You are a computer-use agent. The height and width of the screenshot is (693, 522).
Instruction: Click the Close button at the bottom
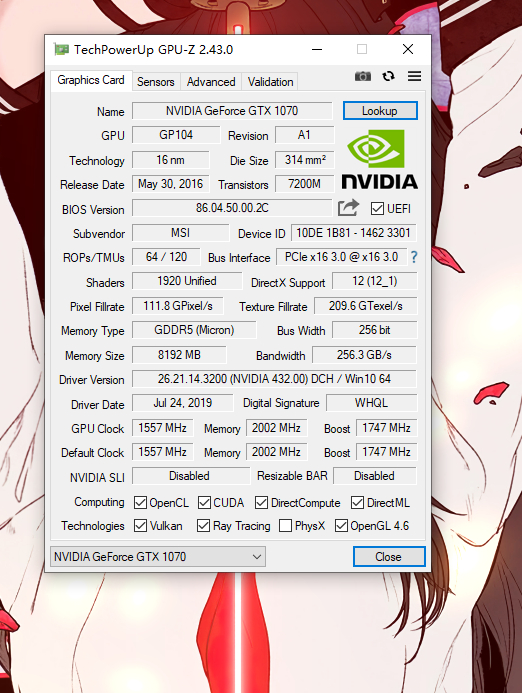[x=389, y=556]
